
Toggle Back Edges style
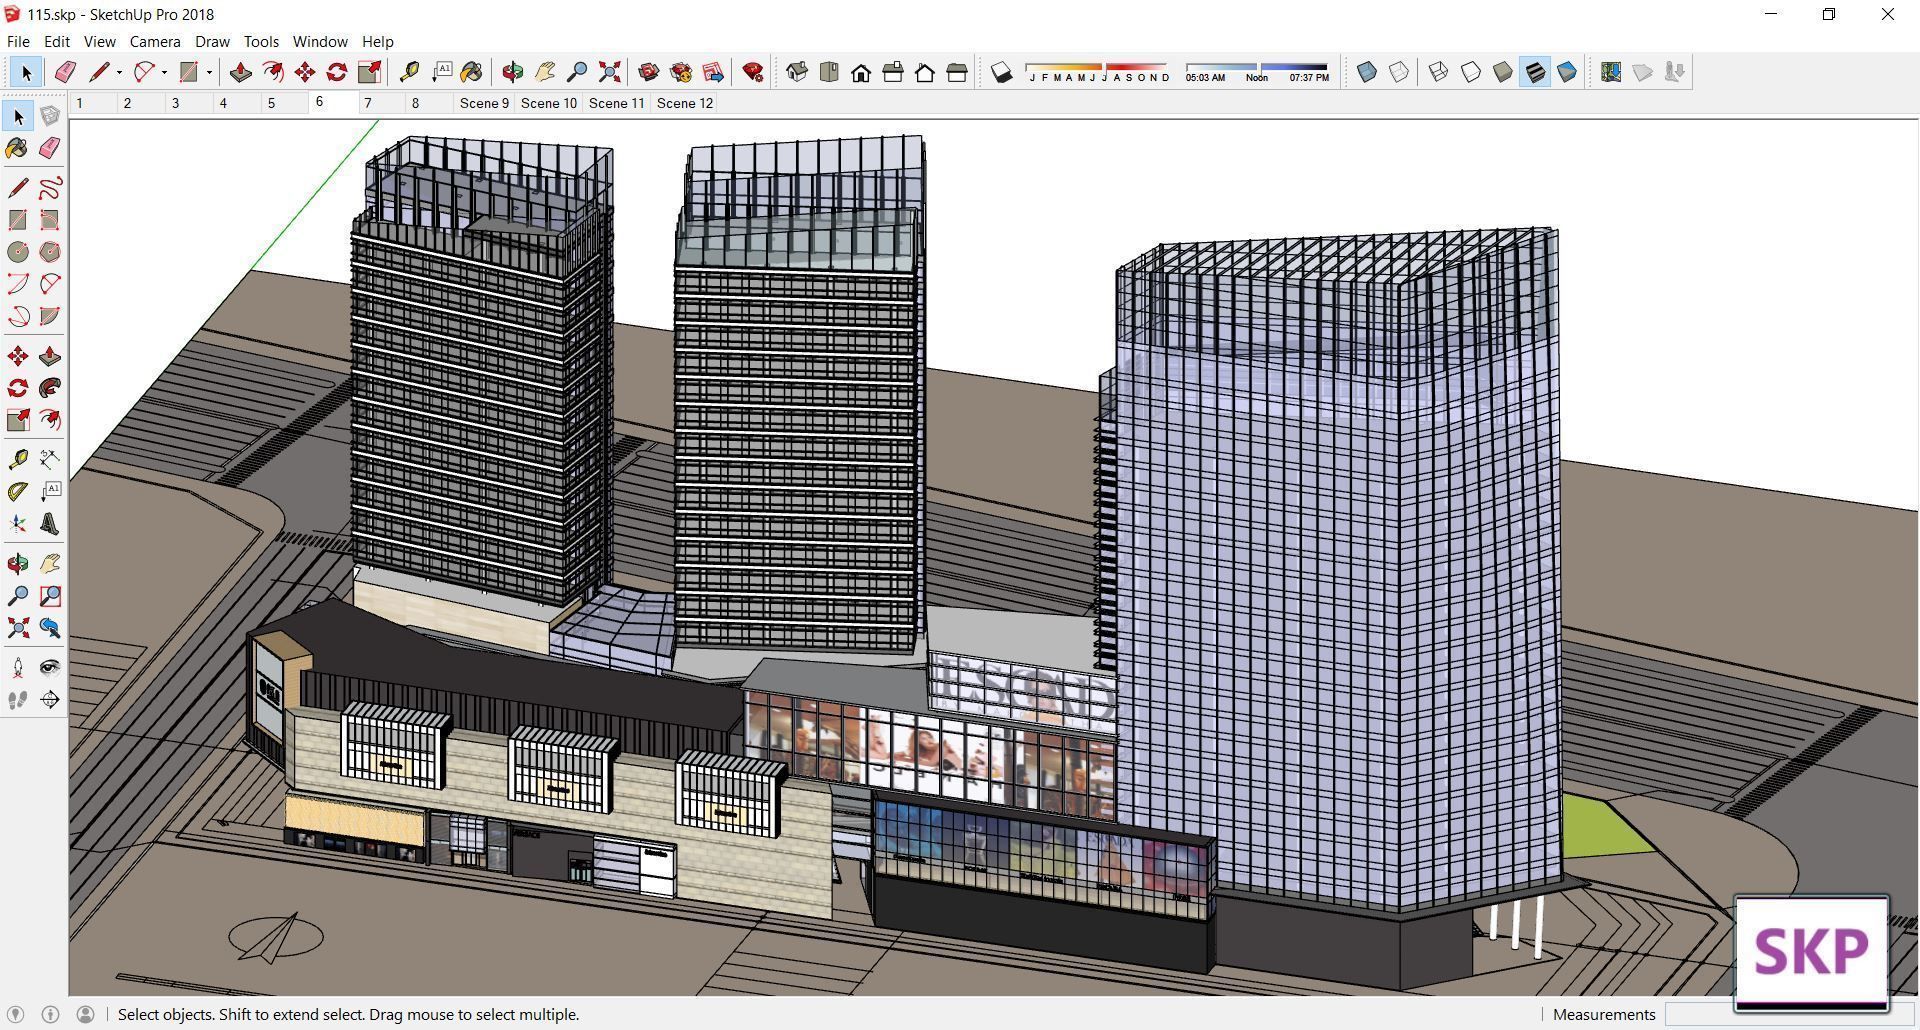[x=1399, y=72]
